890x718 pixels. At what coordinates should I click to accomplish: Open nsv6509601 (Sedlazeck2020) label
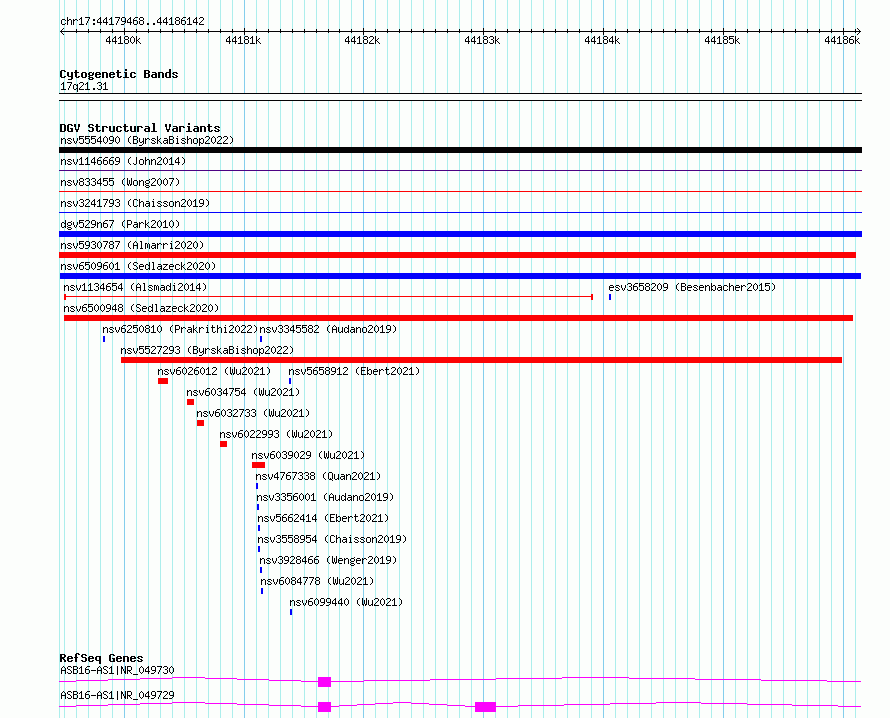point(138,266)
